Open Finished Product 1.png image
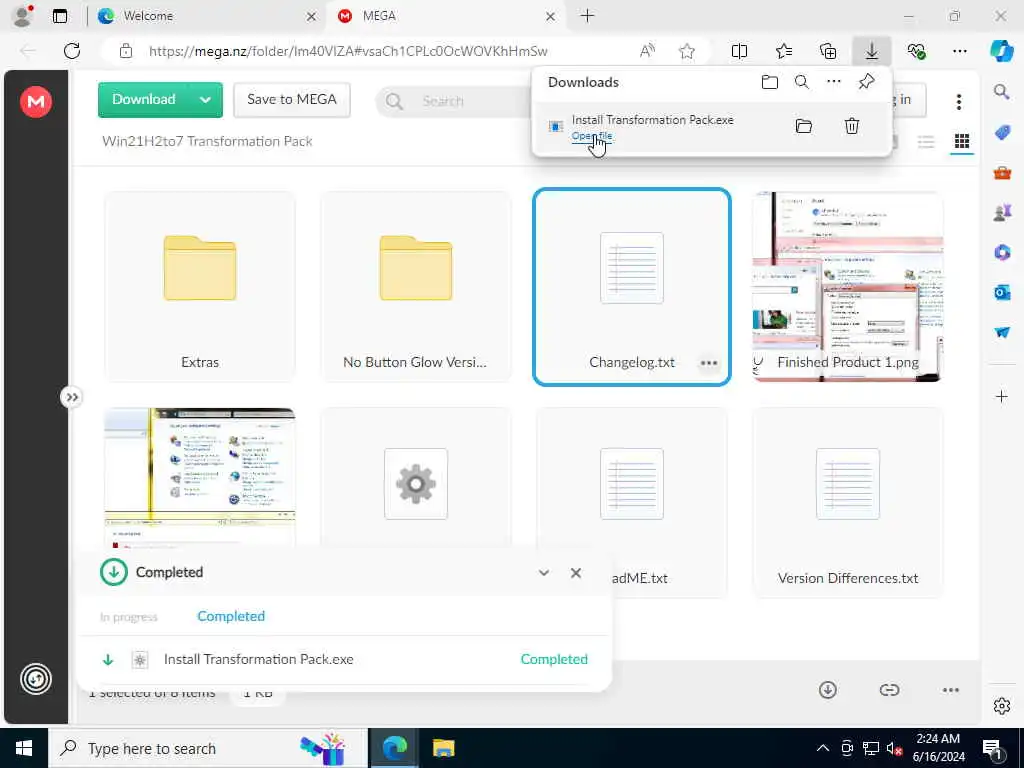The height and width of the screenshot is (768, 1024). (848, 286)
